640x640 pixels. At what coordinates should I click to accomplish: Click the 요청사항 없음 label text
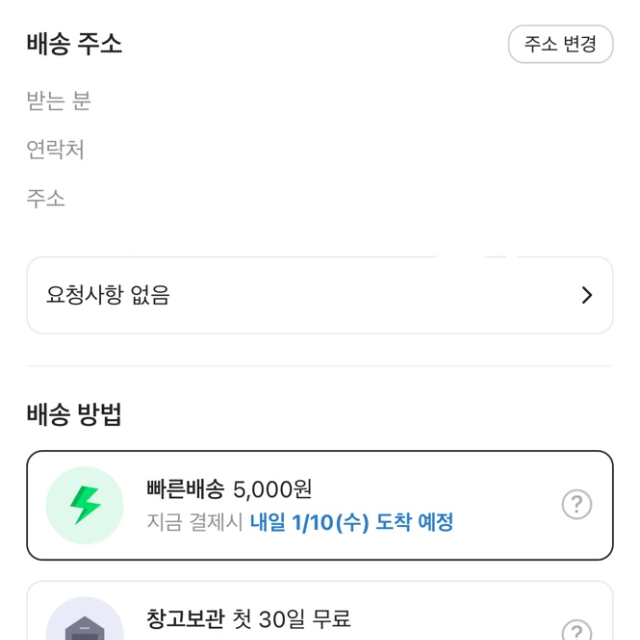[108, 295]
